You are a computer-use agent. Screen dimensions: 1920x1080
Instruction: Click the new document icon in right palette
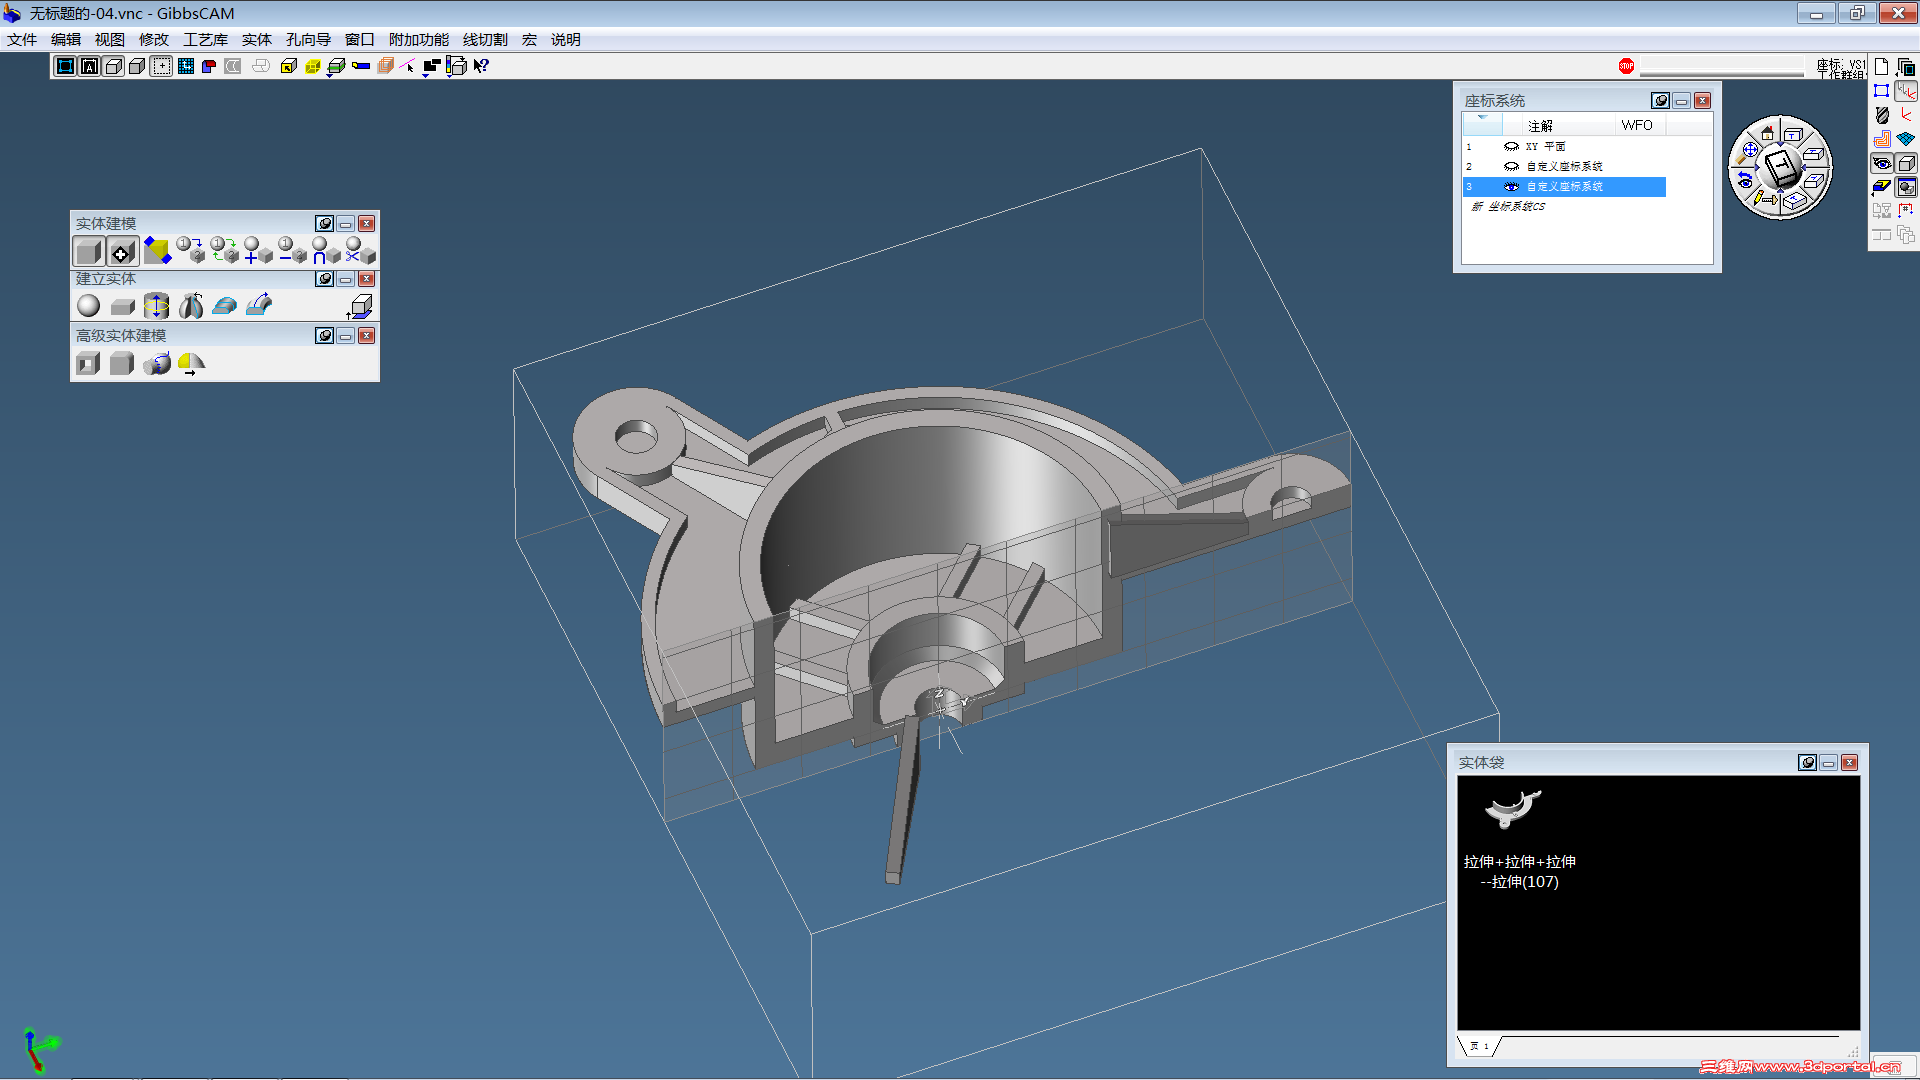1882,67
